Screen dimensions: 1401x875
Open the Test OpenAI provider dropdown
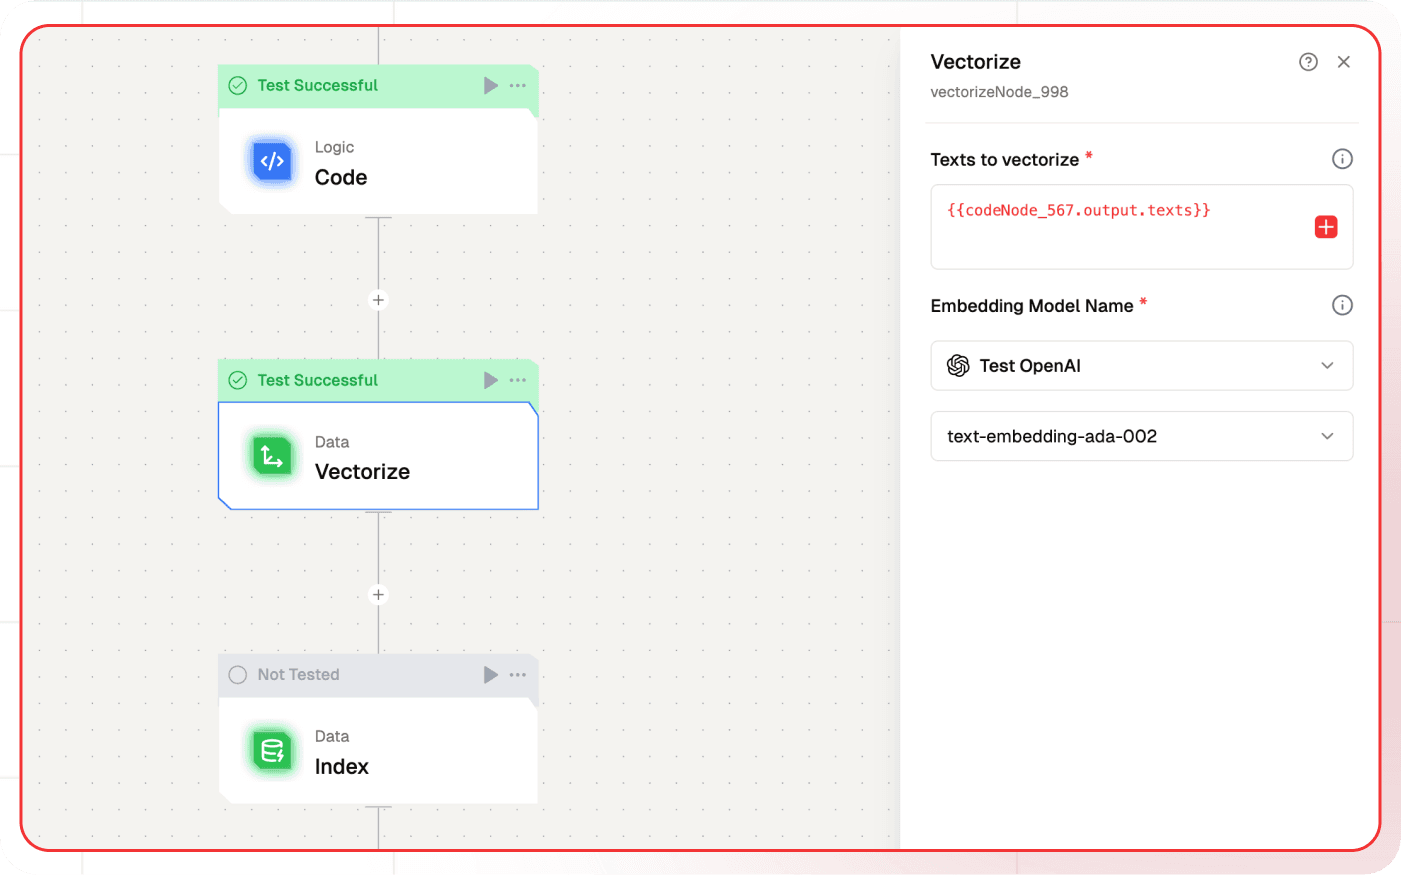(1142, 366)
